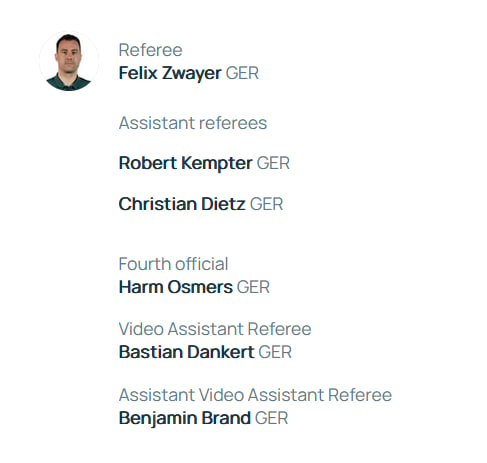The image size is (487, 463).
Task: Click the Referee heading label
Action: point(151,50)
